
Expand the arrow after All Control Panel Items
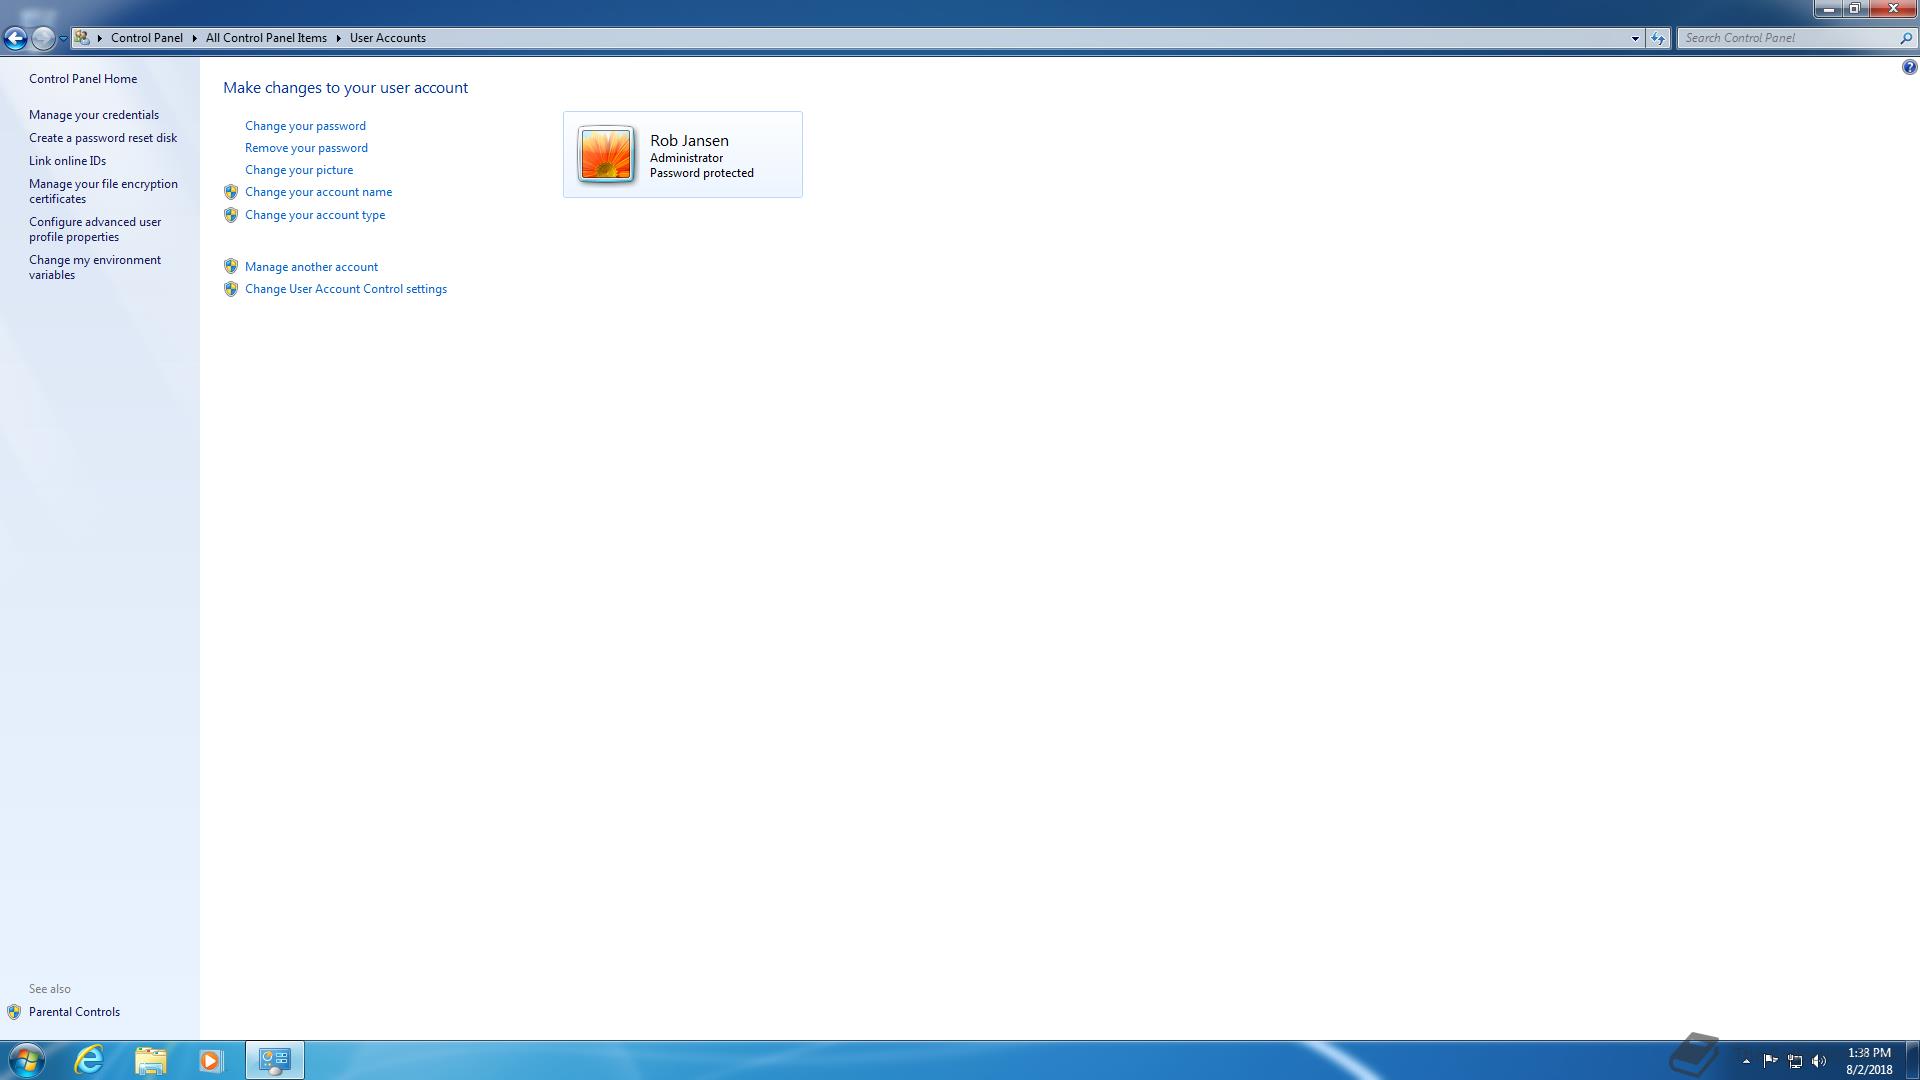[x=339, y=38]
